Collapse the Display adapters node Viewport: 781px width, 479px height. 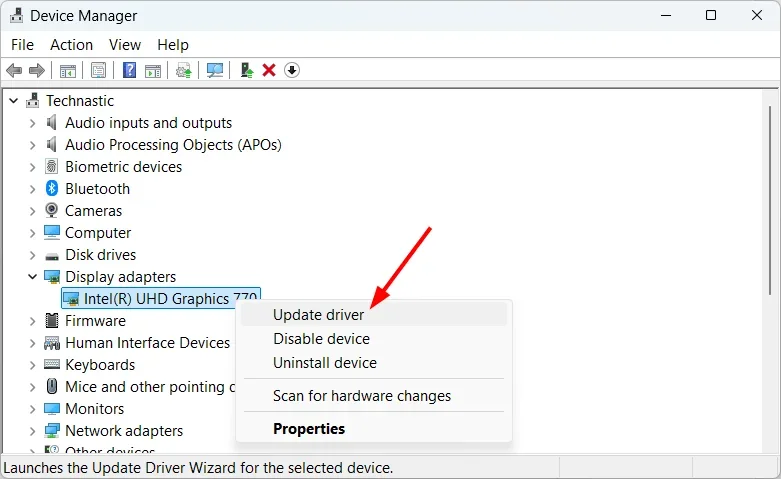click(x=32, y=277)
